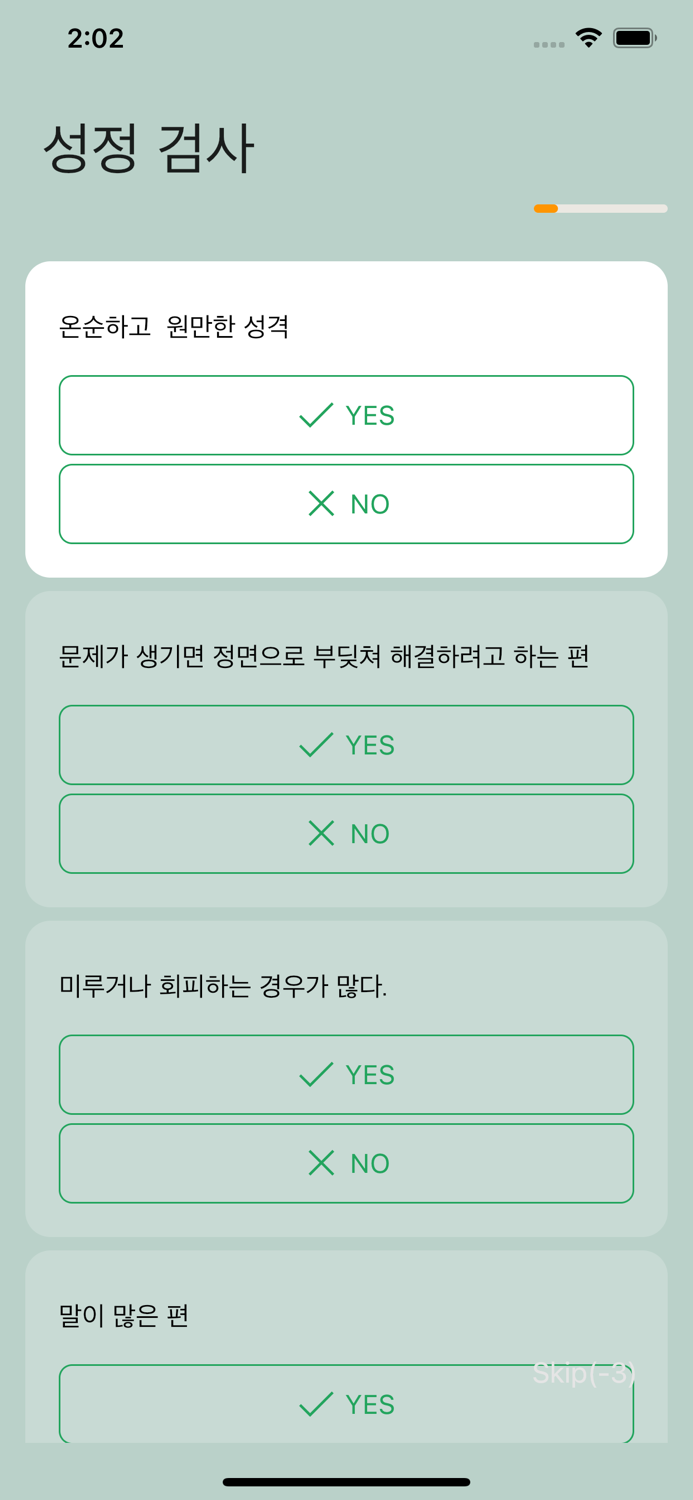Select NO for the first question
The width and height of the screenshot is (693, 1500).
[x=346, y=503]
